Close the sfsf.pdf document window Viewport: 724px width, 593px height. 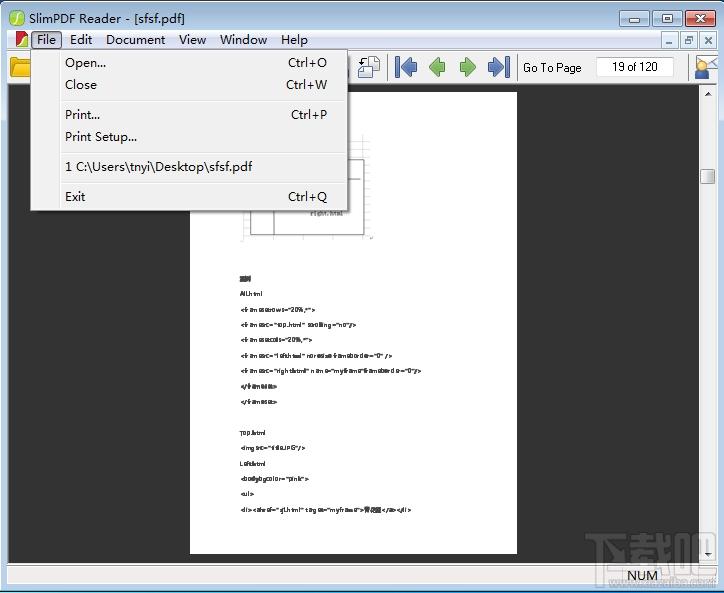point(708,41)
